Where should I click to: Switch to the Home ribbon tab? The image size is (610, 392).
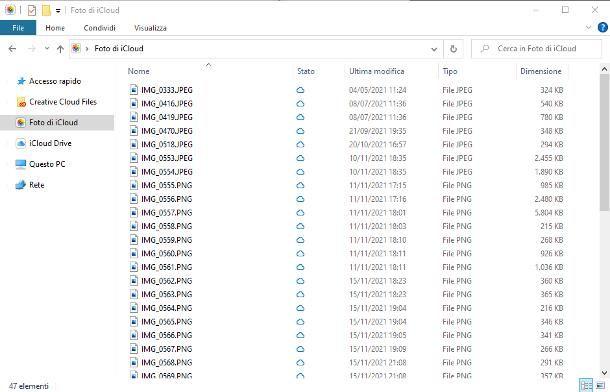pos(55,28)
